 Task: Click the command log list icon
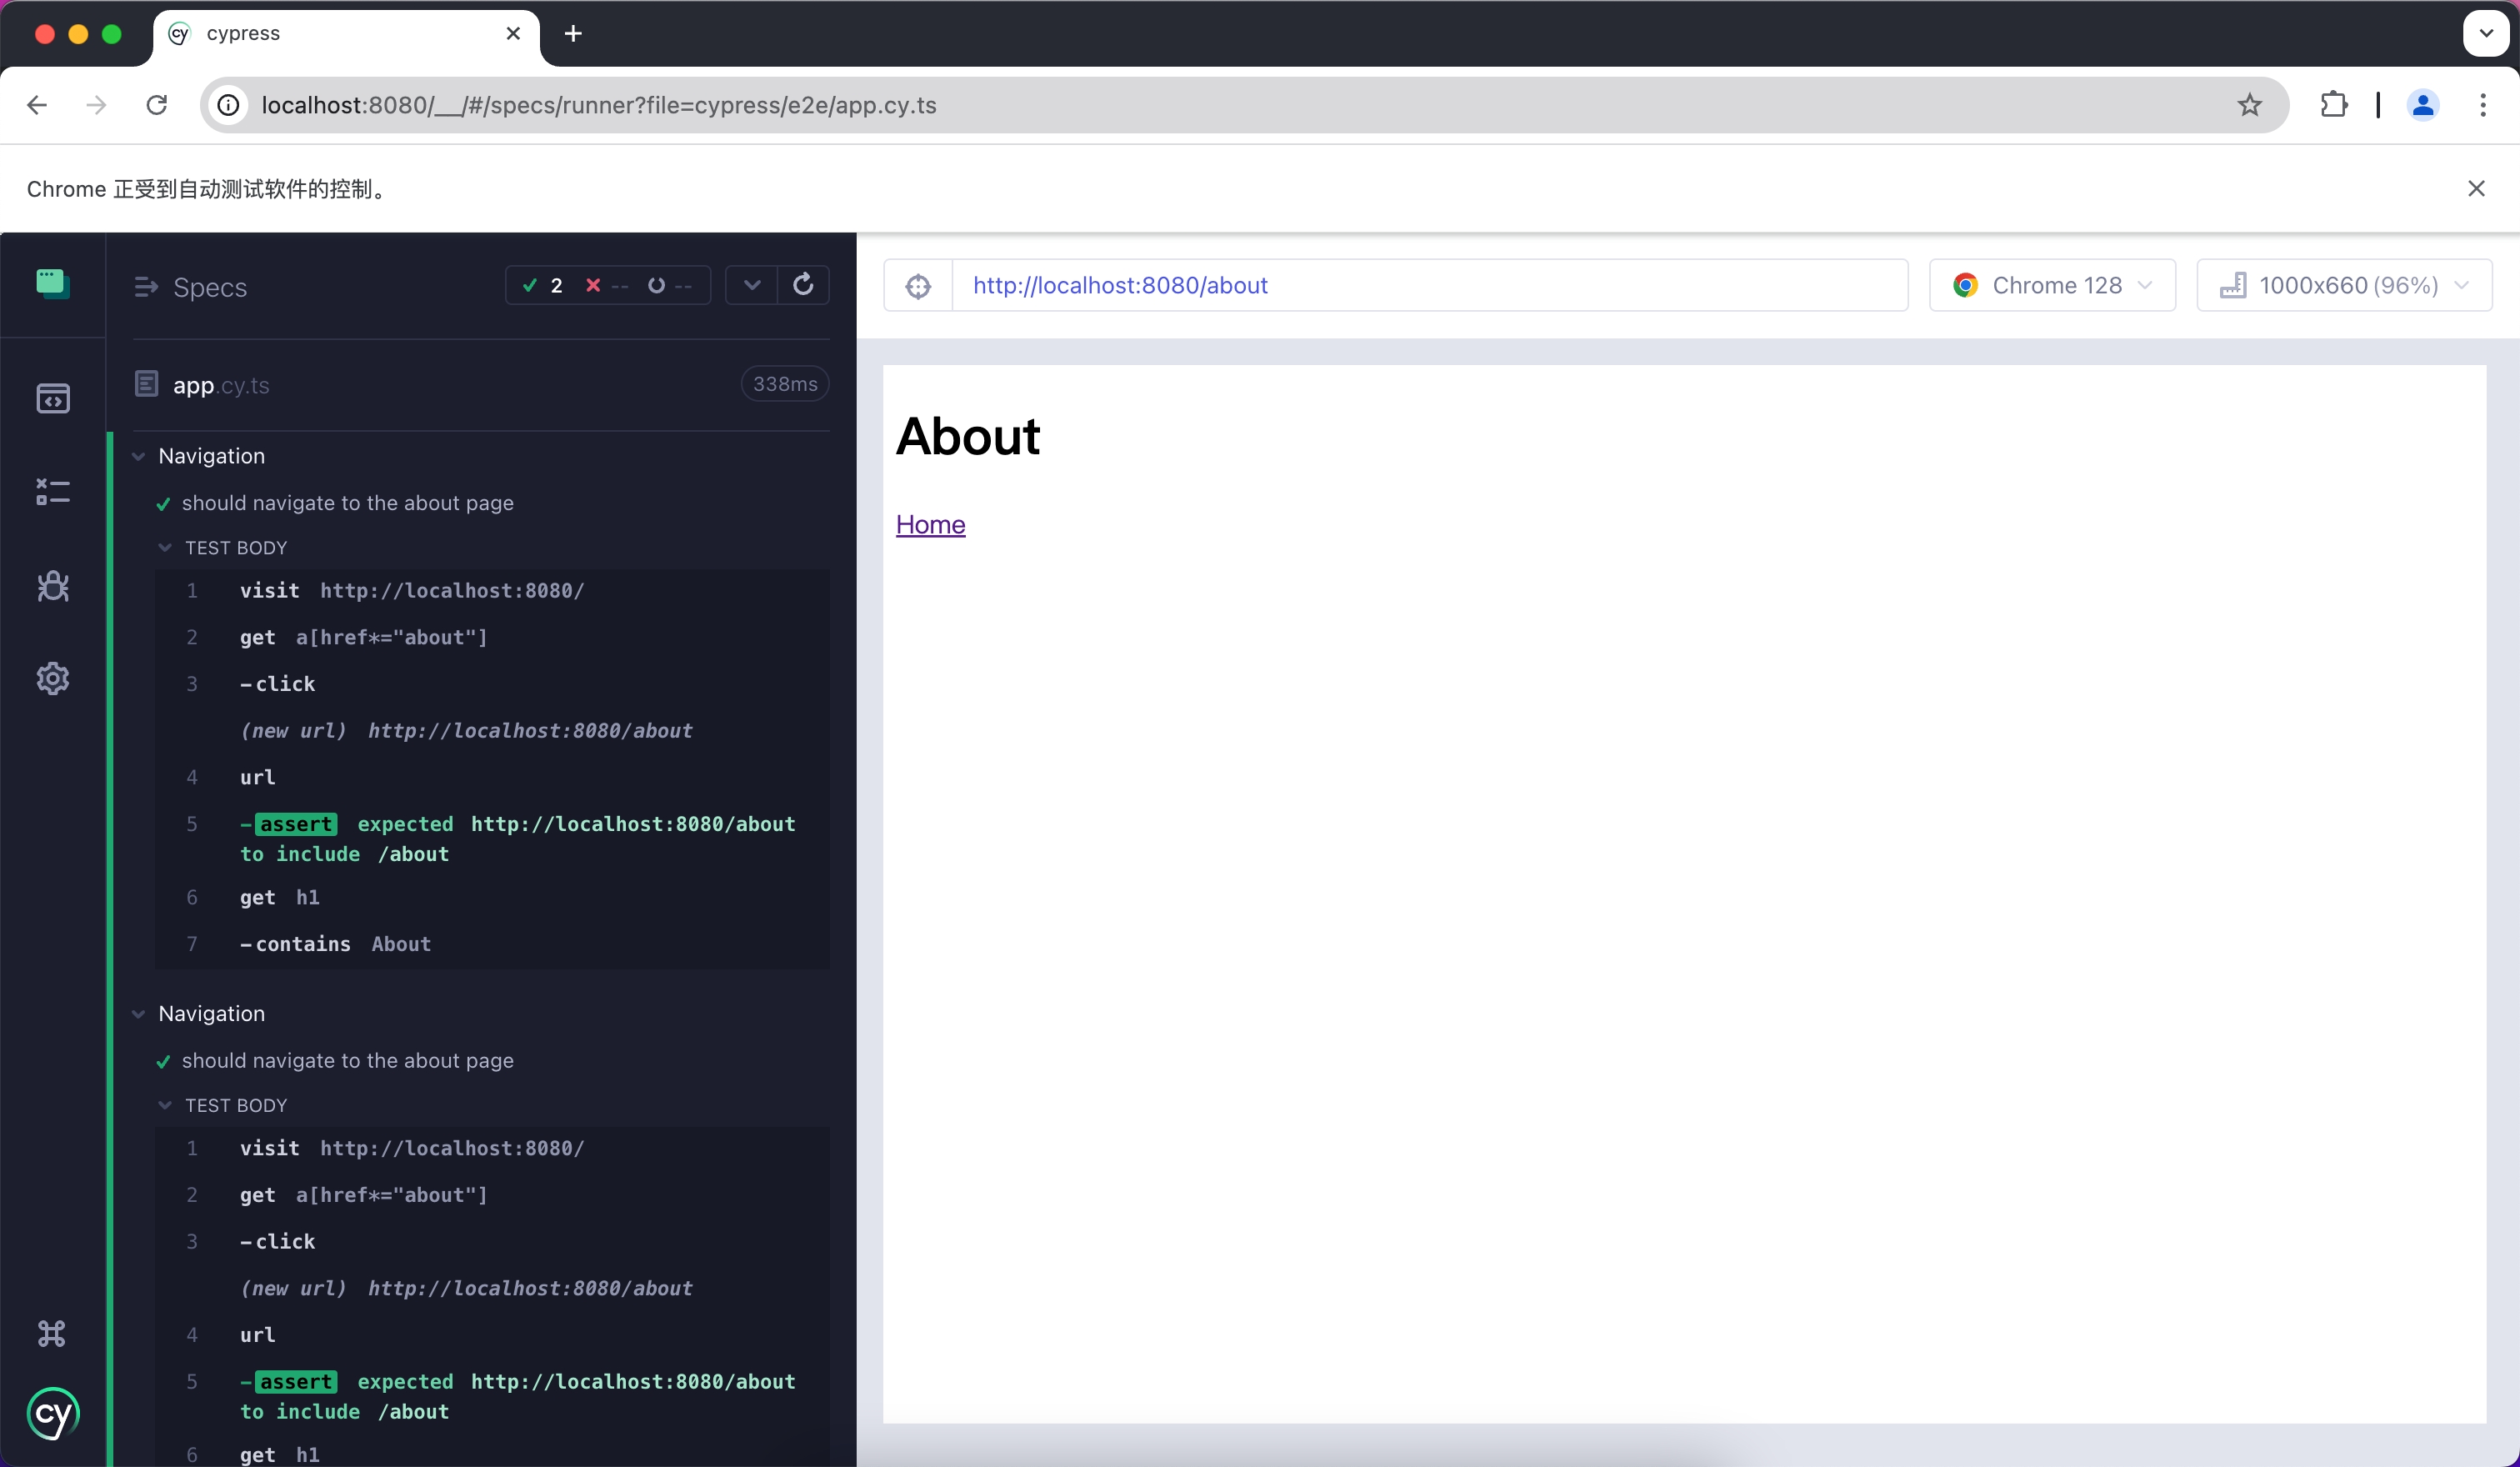(x=51, y=491)
